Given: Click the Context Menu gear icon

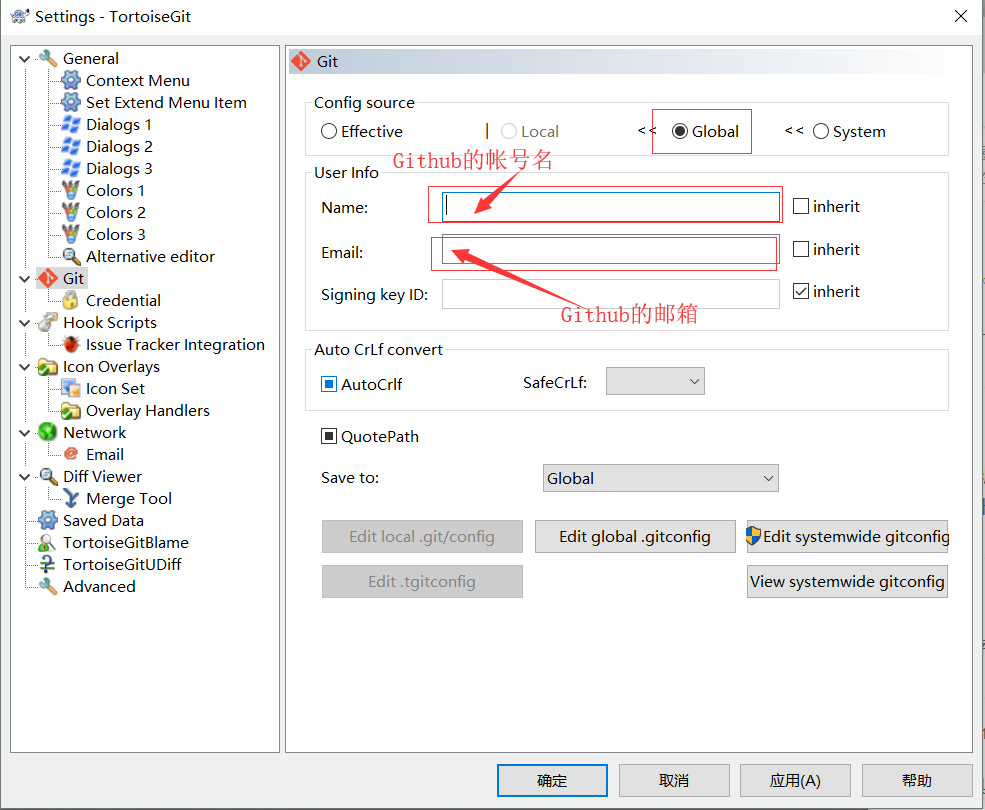Looking at the screenshot, I should click(70, 81).
